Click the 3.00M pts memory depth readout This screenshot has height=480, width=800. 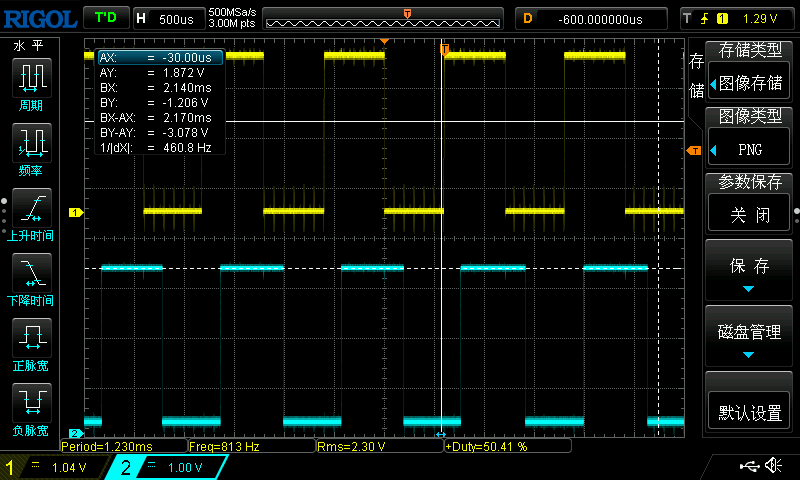click(x=232, y=23)
